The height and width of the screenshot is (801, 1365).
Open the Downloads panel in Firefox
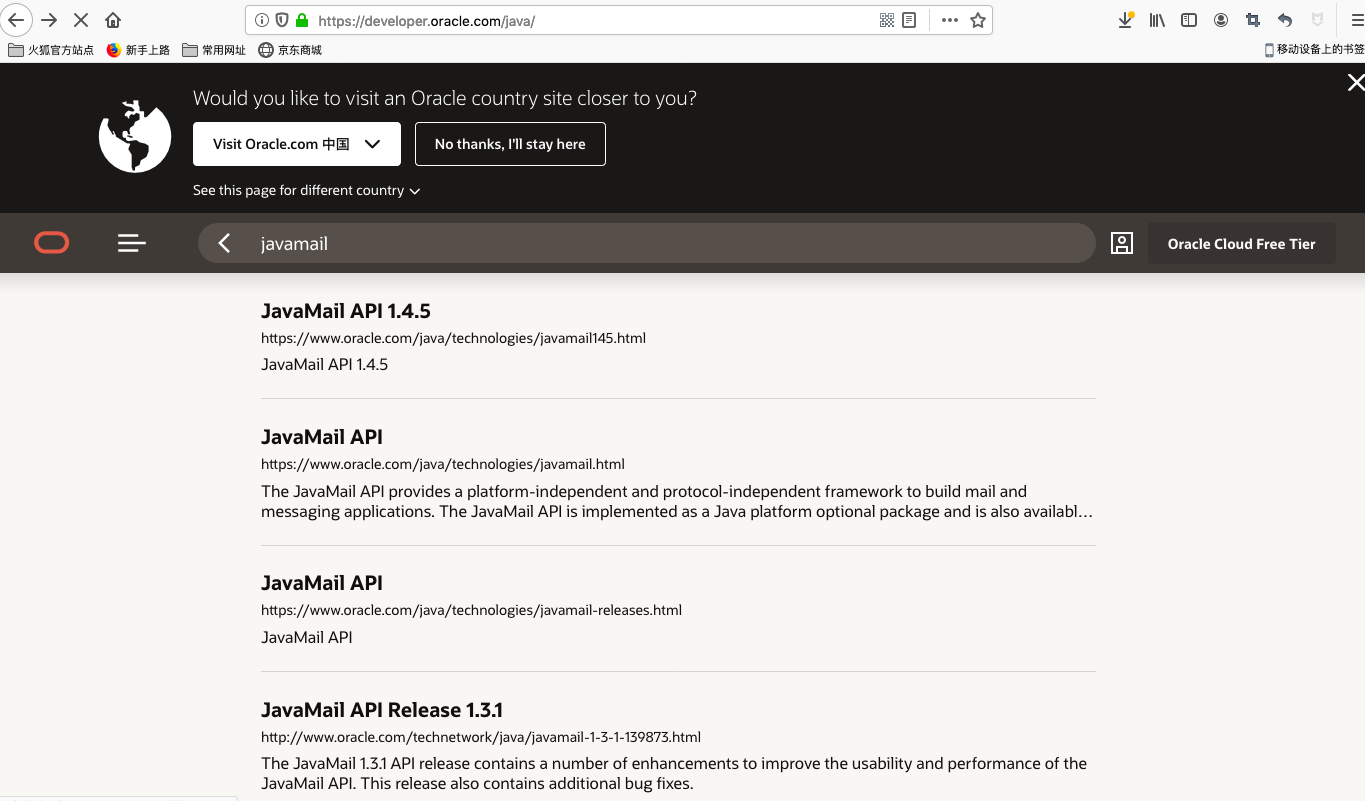[x=1126, y=20]
